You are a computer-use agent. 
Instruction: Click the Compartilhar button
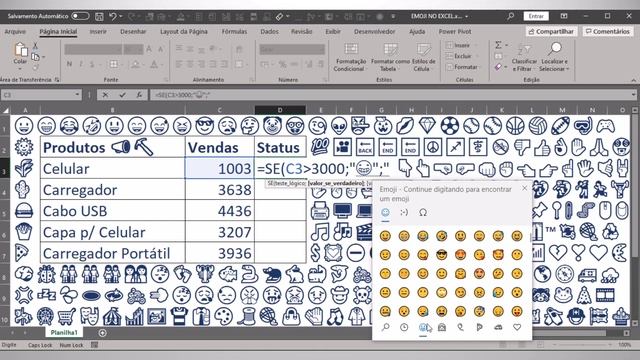(551, 31)
